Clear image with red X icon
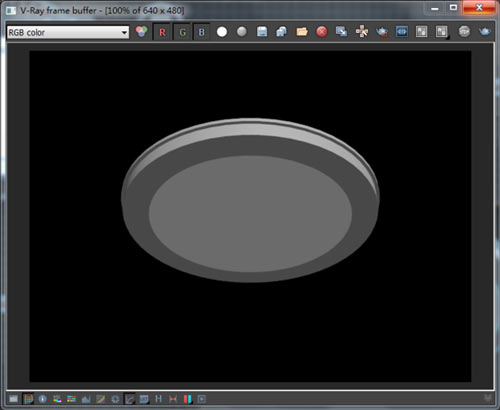 [x=322, y=32]
